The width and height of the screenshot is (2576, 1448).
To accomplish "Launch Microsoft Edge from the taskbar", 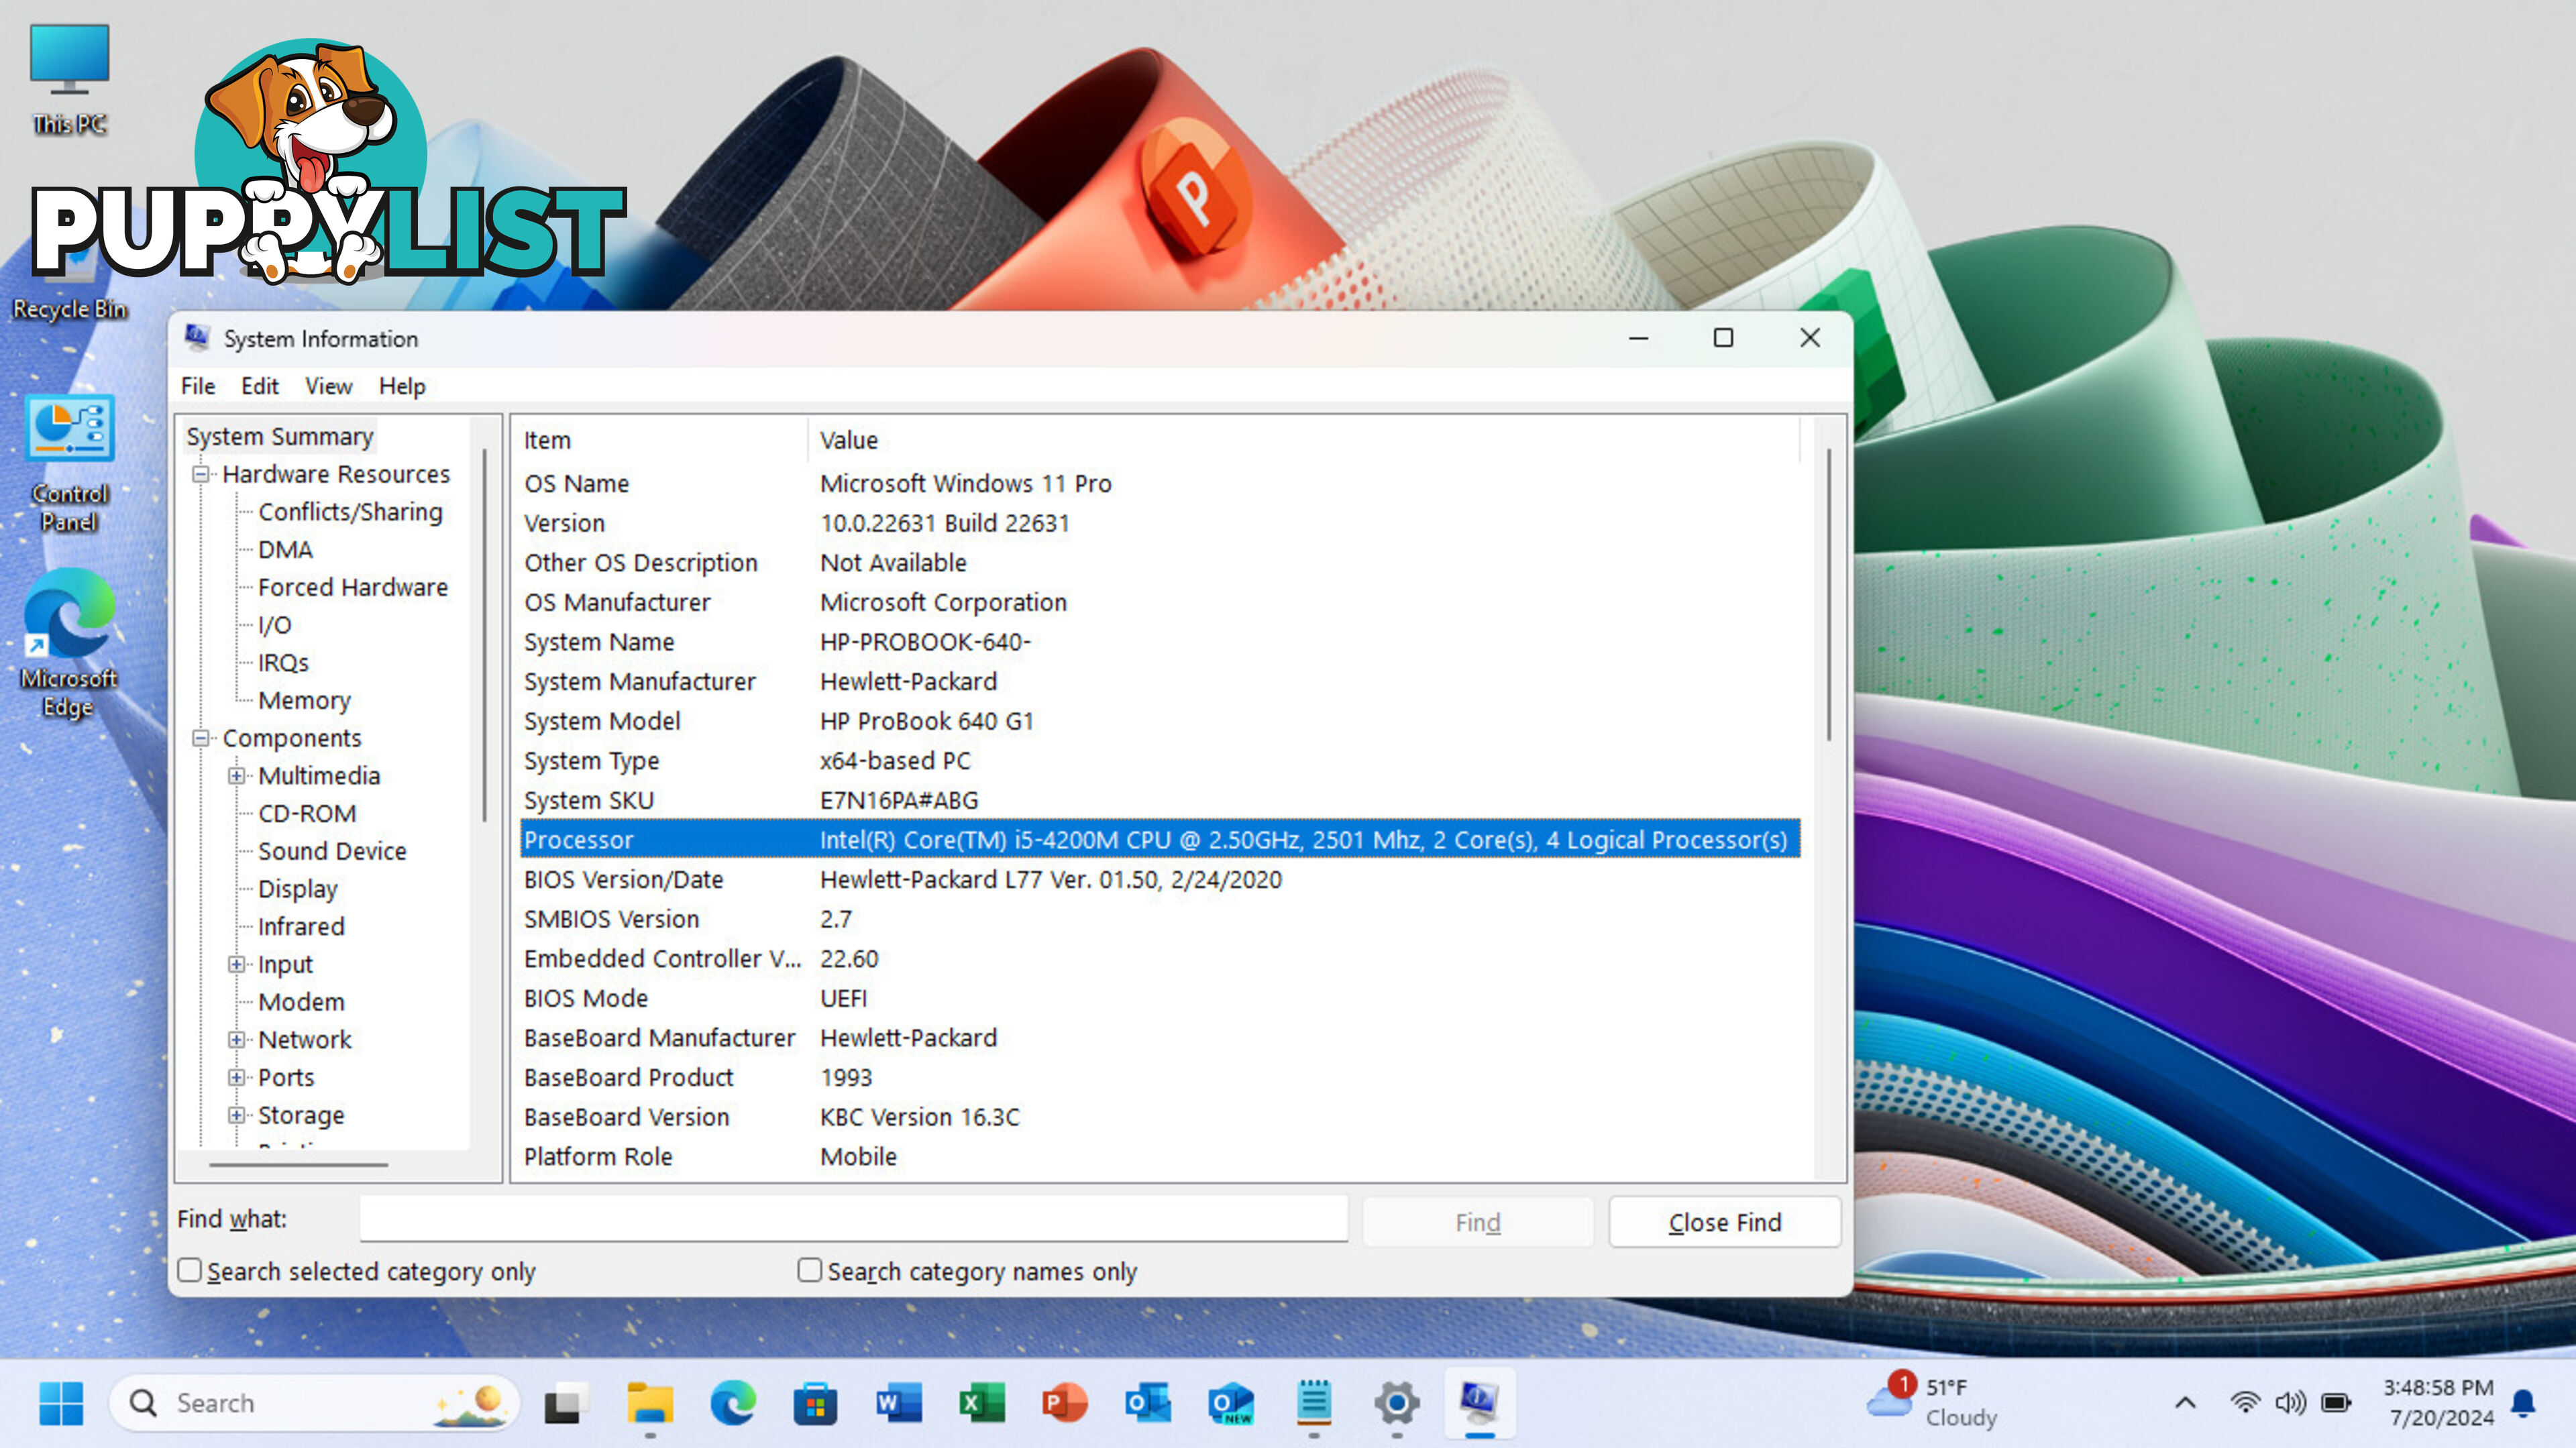I will pyautogui.click(x=733, y=1403).
